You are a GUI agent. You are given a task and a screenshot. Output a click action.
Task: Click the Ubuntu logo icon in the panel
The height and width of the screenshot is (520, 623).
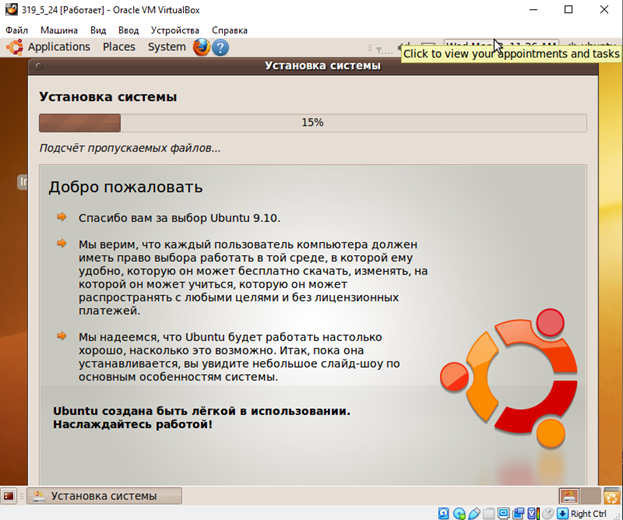(15, 47)
